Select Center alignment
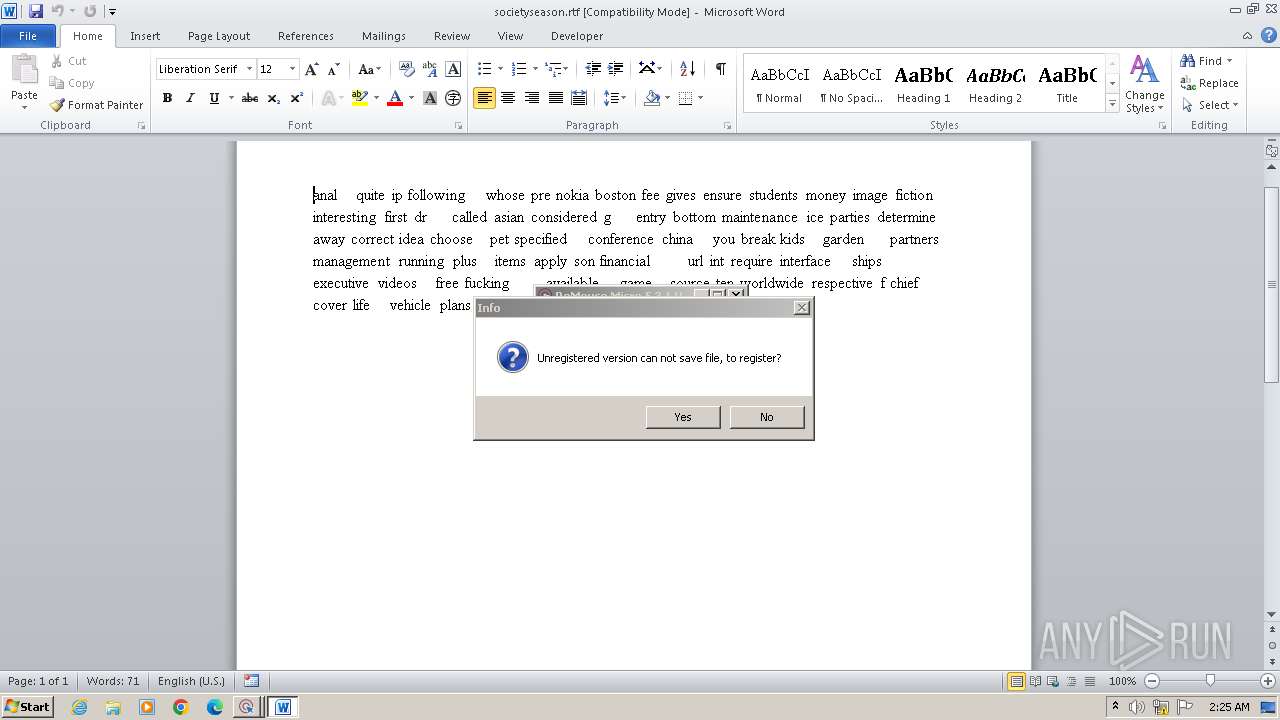Viewport: 1280px width, 720px height. 508,98
